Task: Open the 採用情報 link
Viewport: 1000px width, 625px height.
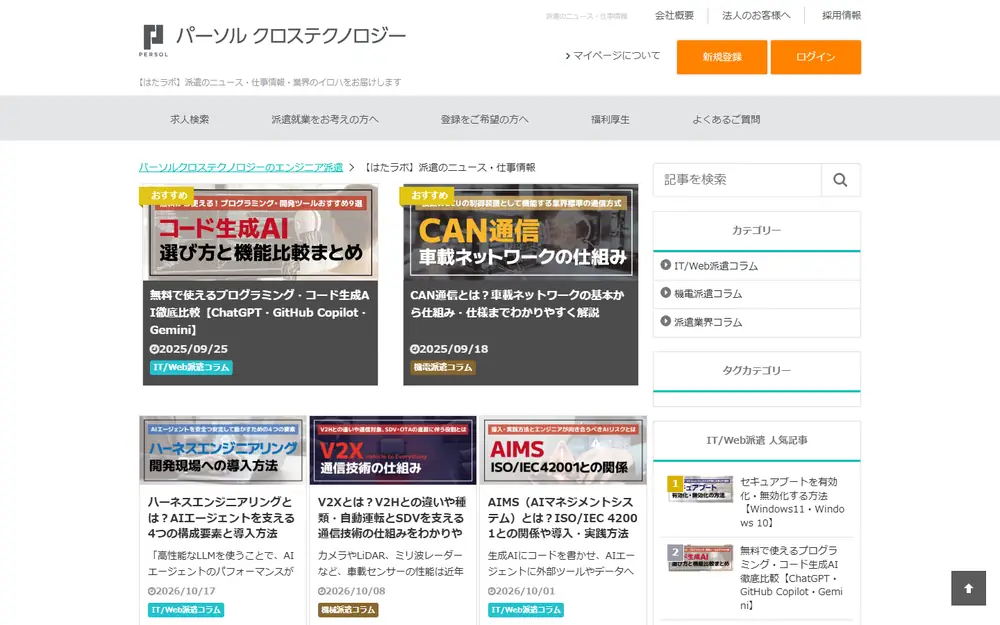Action: [x=841, y=15]
